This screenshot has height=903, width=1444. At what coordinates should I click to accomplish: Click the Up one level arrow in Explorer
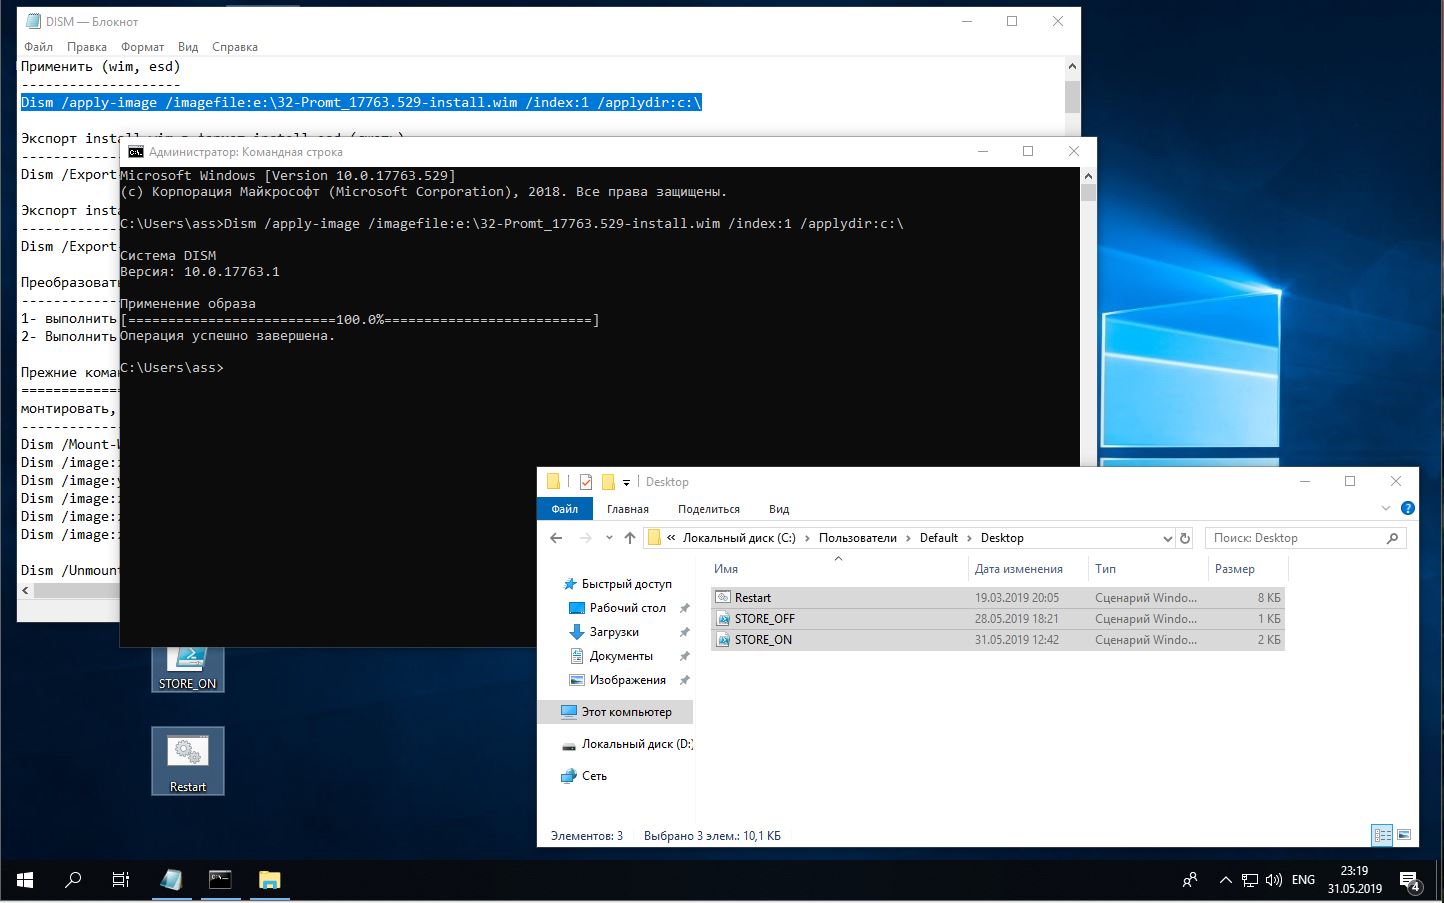(629, 538)
